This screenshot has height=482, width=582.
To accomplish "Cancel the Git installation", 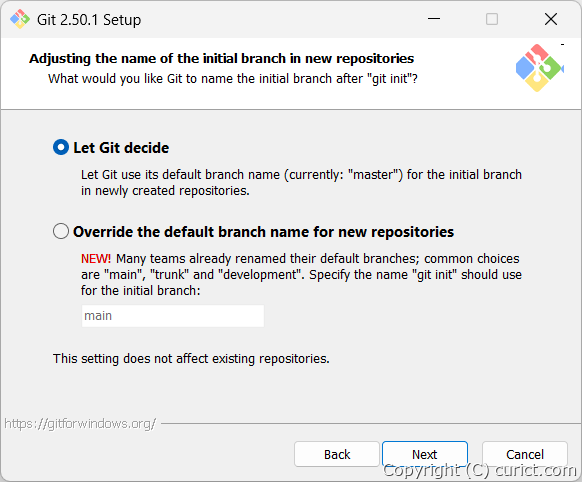I will click(x=524, y=454).
